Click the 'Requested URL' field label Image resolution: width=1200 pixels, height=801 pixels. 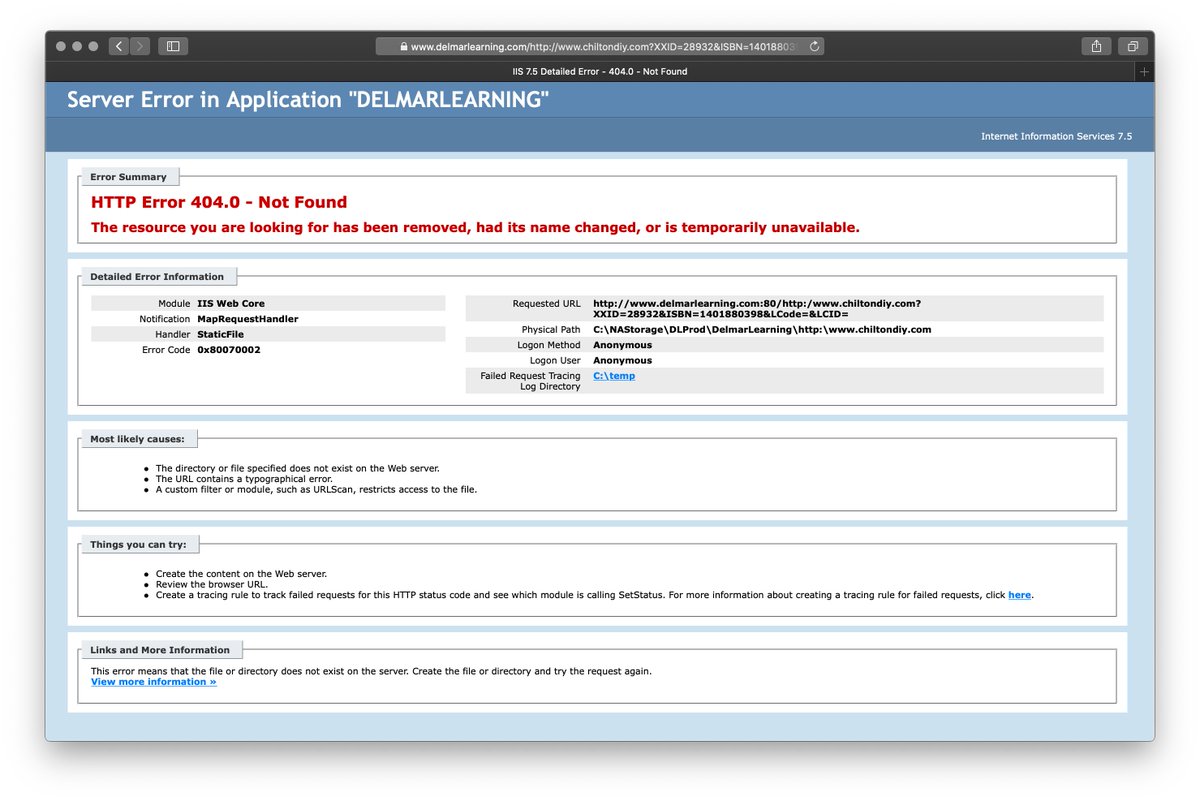coord(546,303)
